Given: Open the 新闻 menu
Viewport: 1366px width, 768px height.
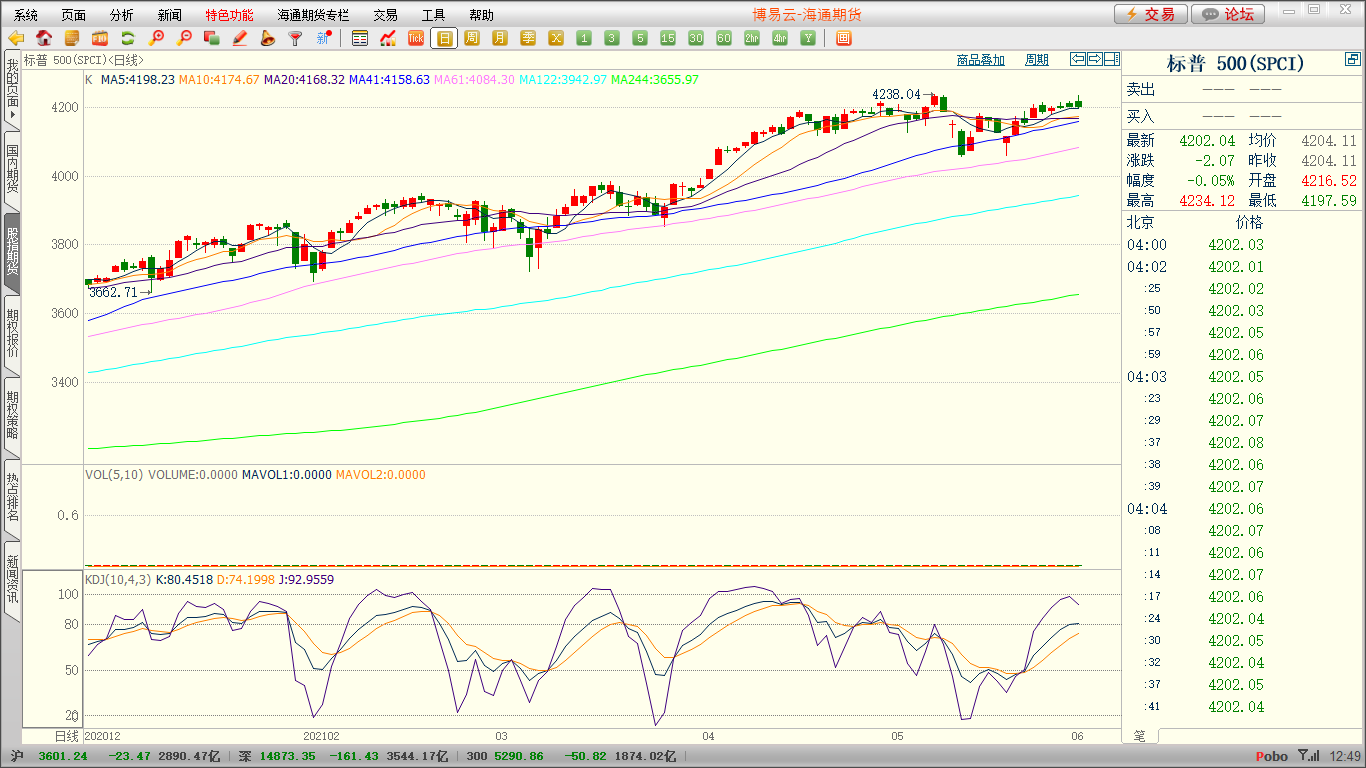Looking at the screenshot, I should click(170, 15).
